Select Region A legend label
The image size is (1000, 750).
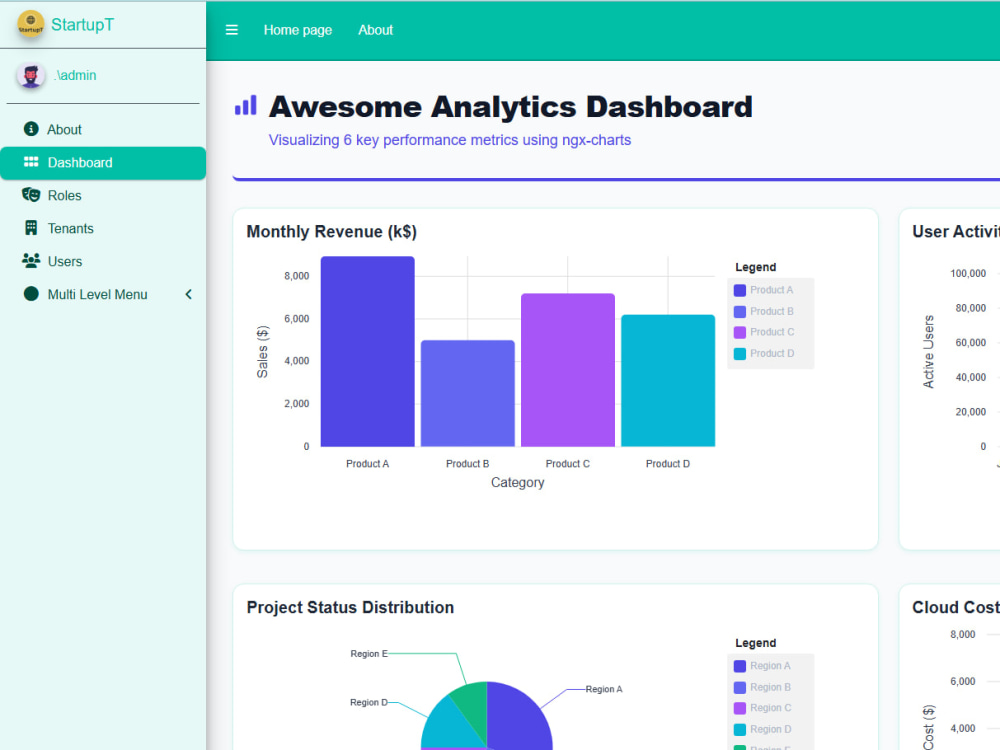tap(770, 666)
